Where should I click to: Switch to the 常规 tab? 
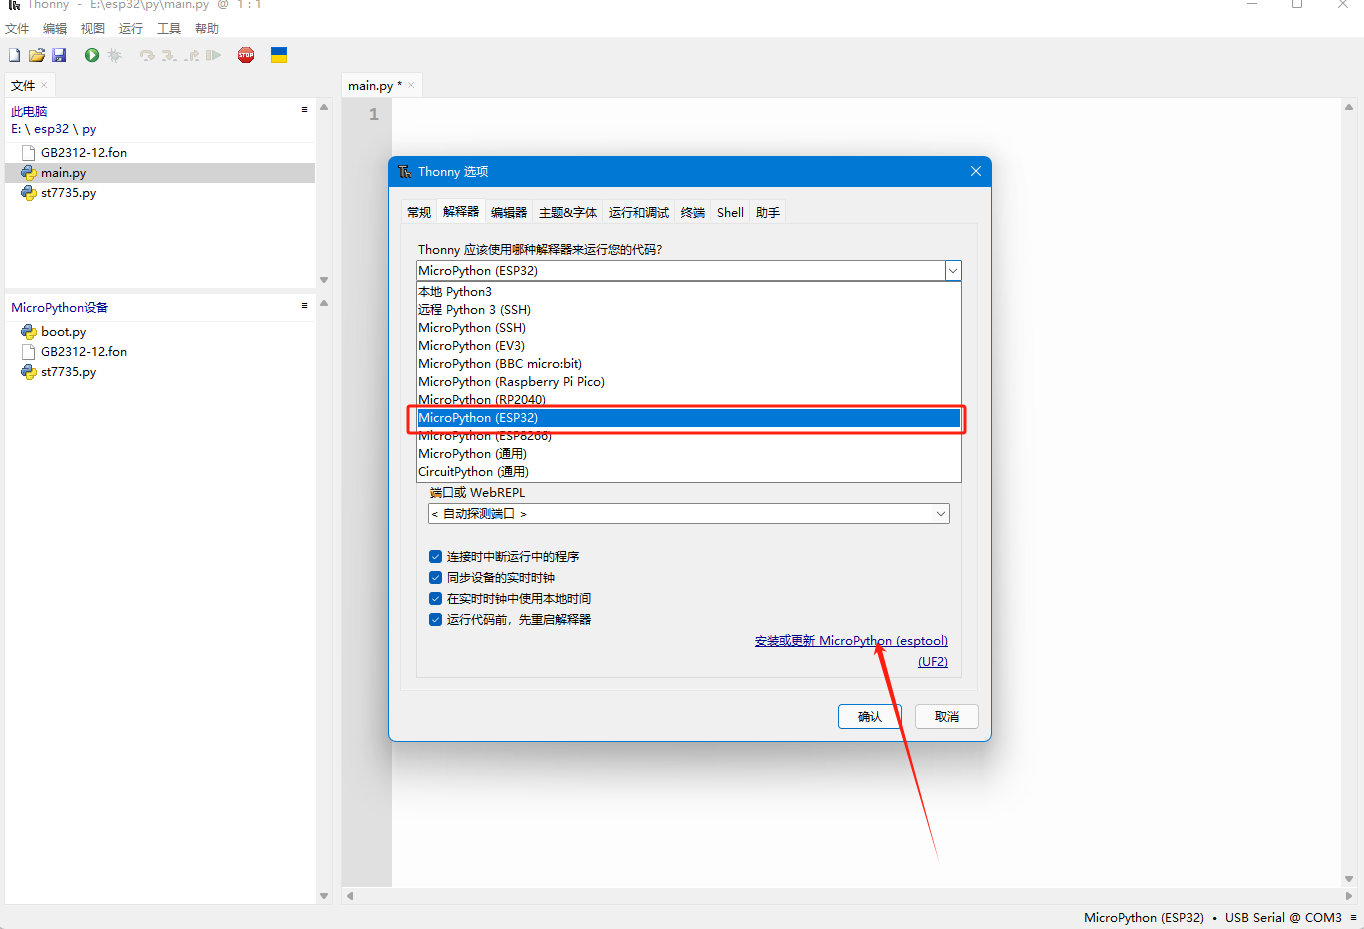click(x=419, y=212)
